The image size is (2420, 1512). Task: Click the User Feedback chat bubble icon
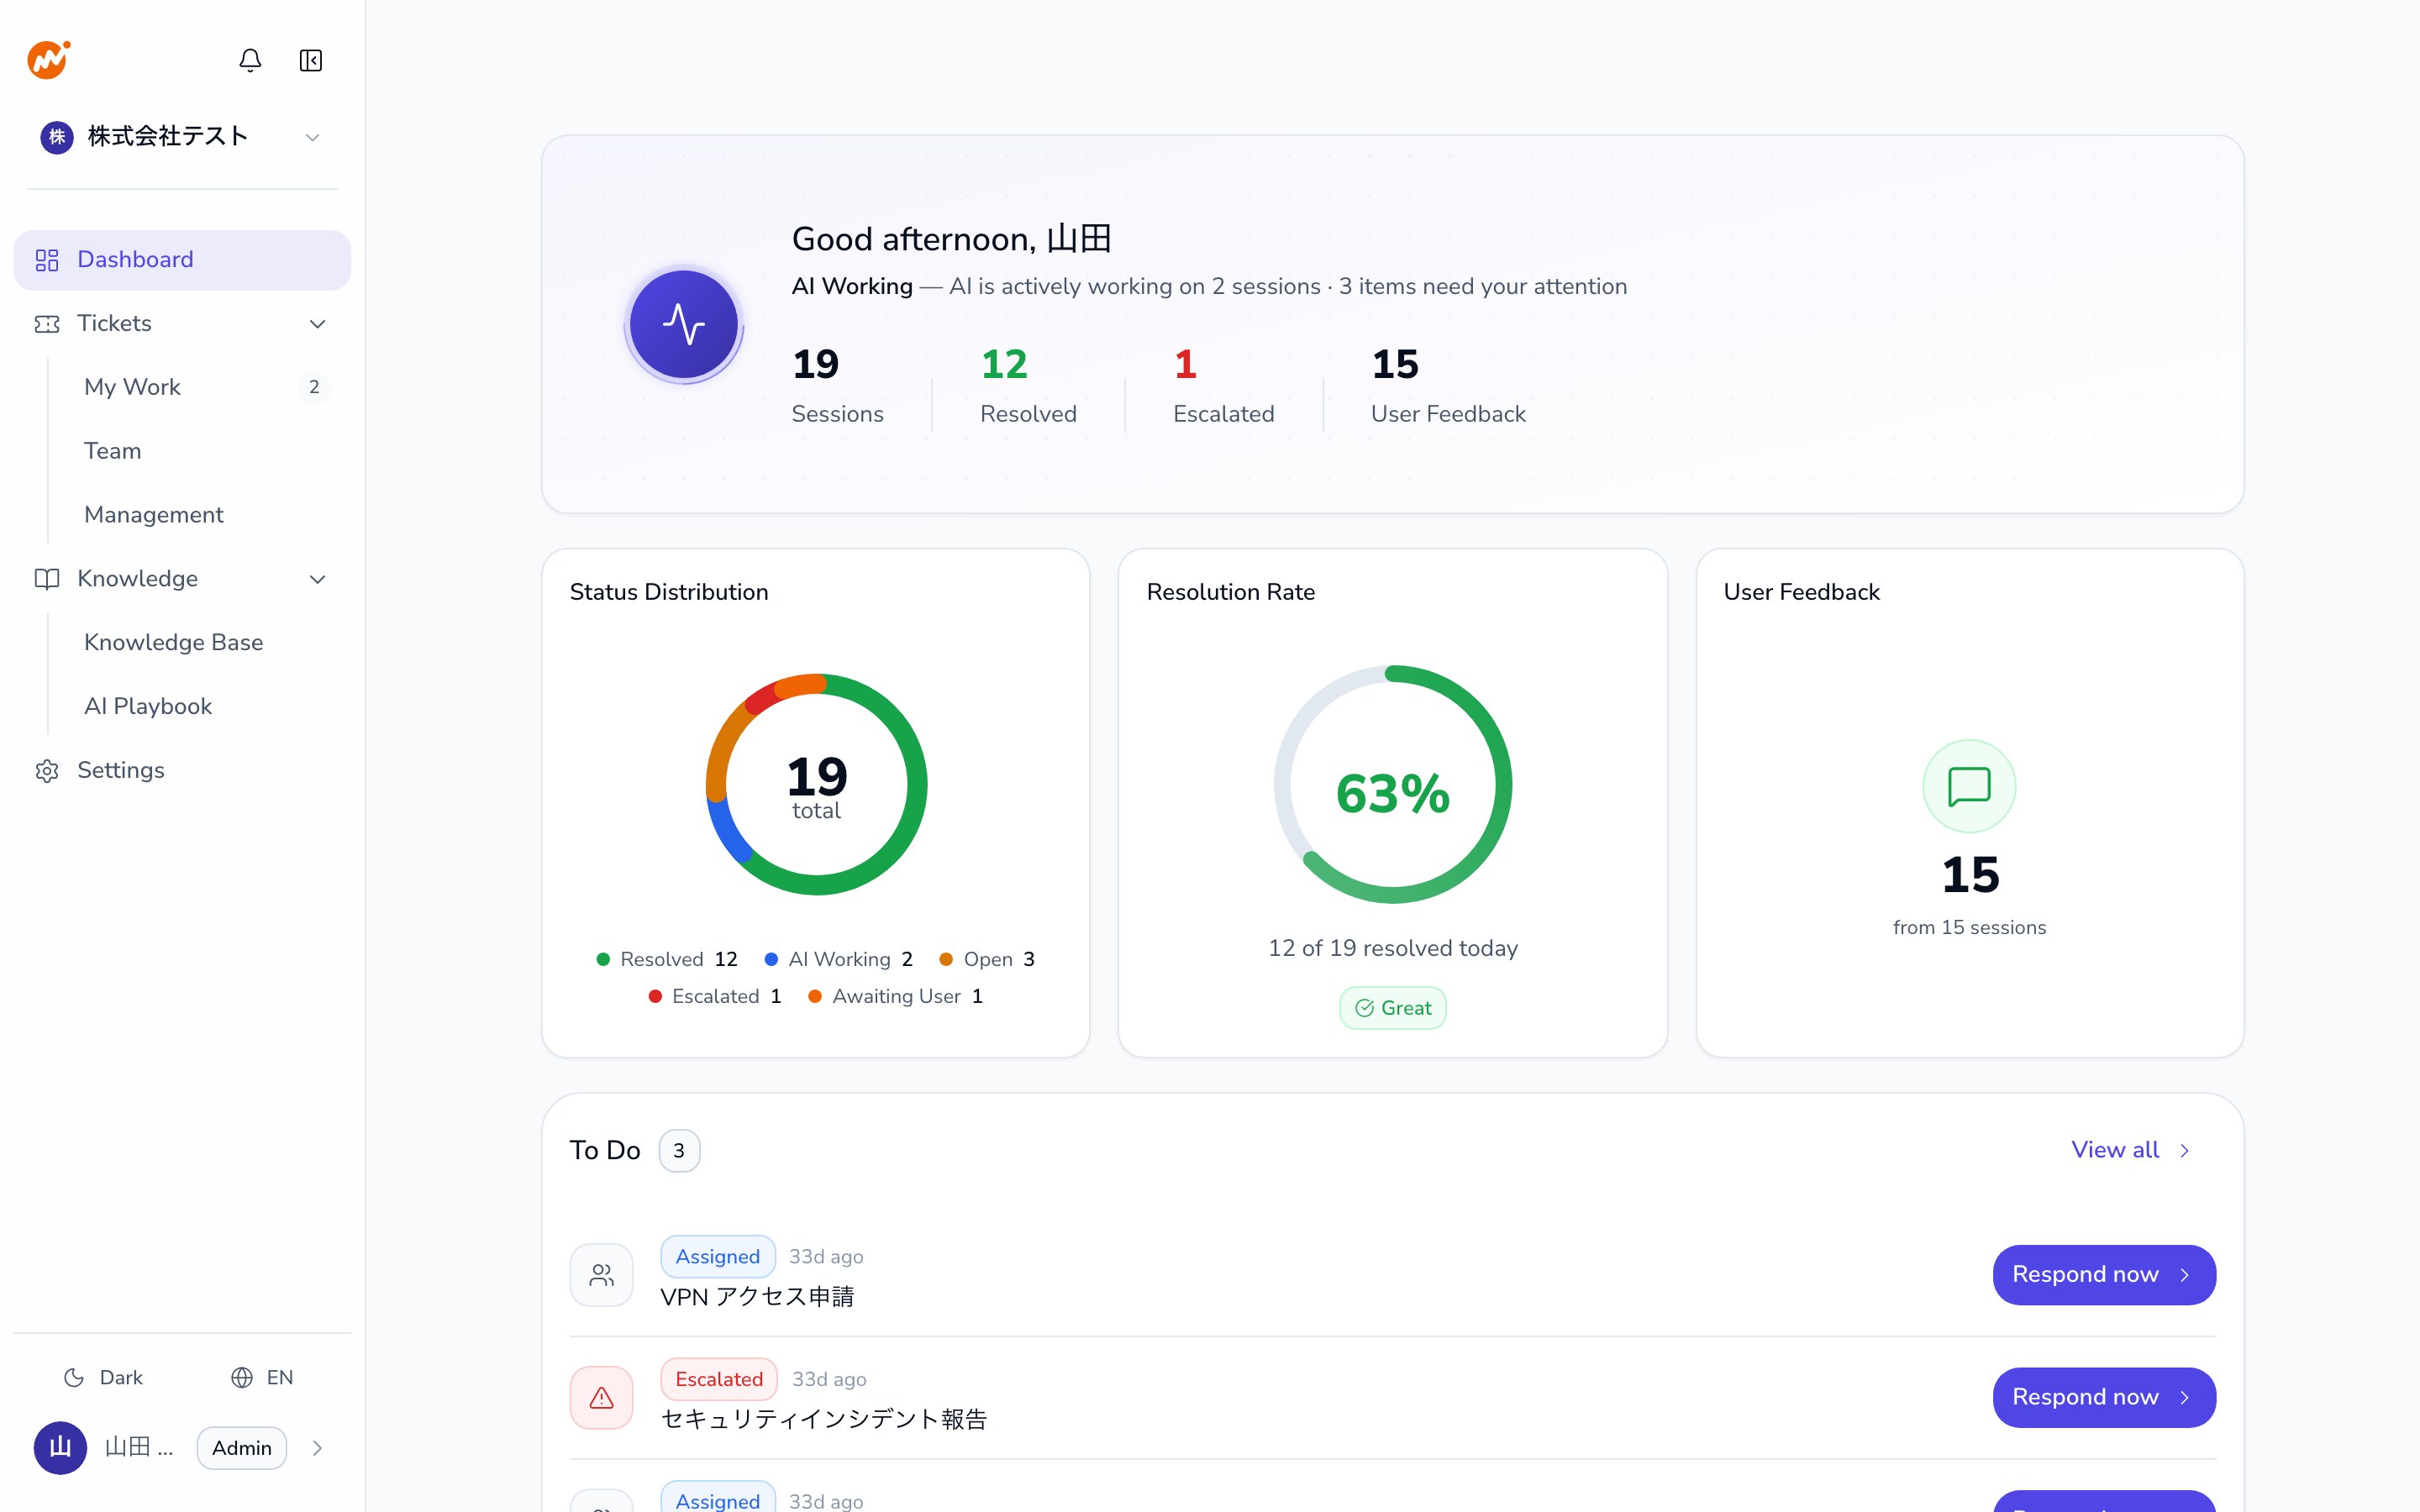pyautogui.click(x=1969, y=786)
